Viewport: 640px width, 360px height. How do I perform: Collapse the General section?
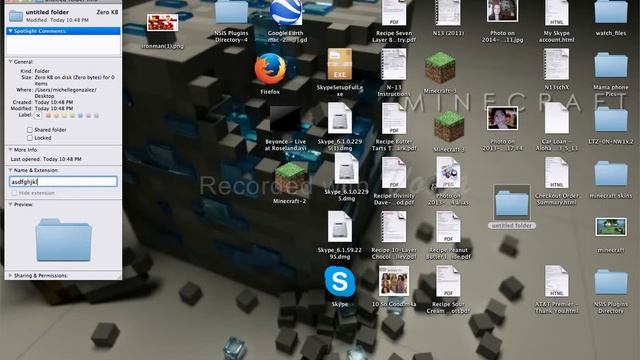click(x=10, y=62)
